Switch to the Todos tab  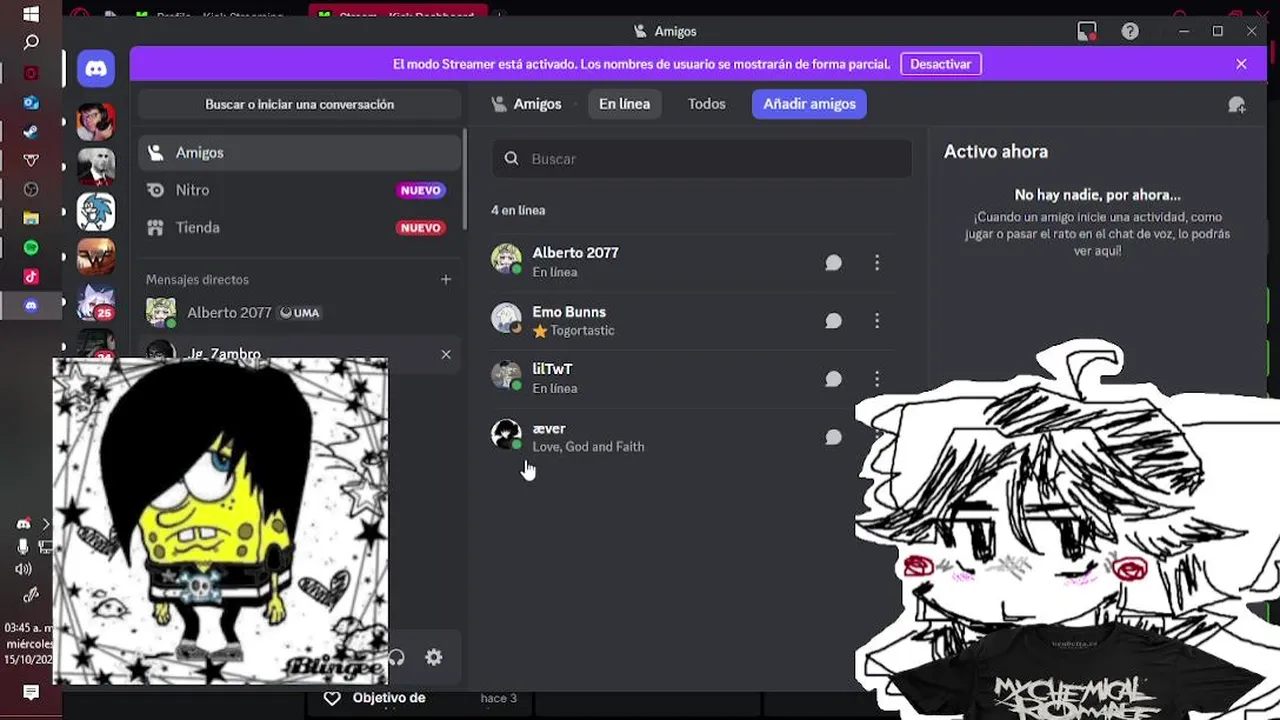707,104
